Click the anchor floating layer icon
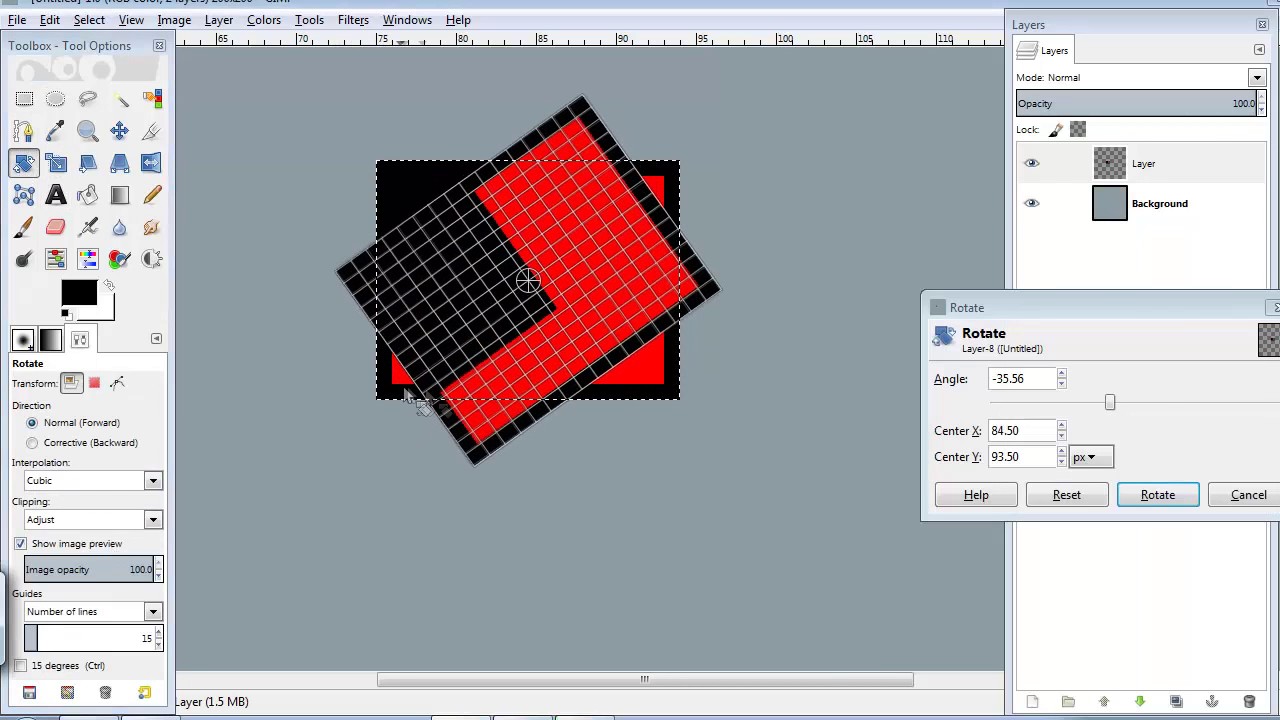The image size is (1280, 720). [1212, 702]
